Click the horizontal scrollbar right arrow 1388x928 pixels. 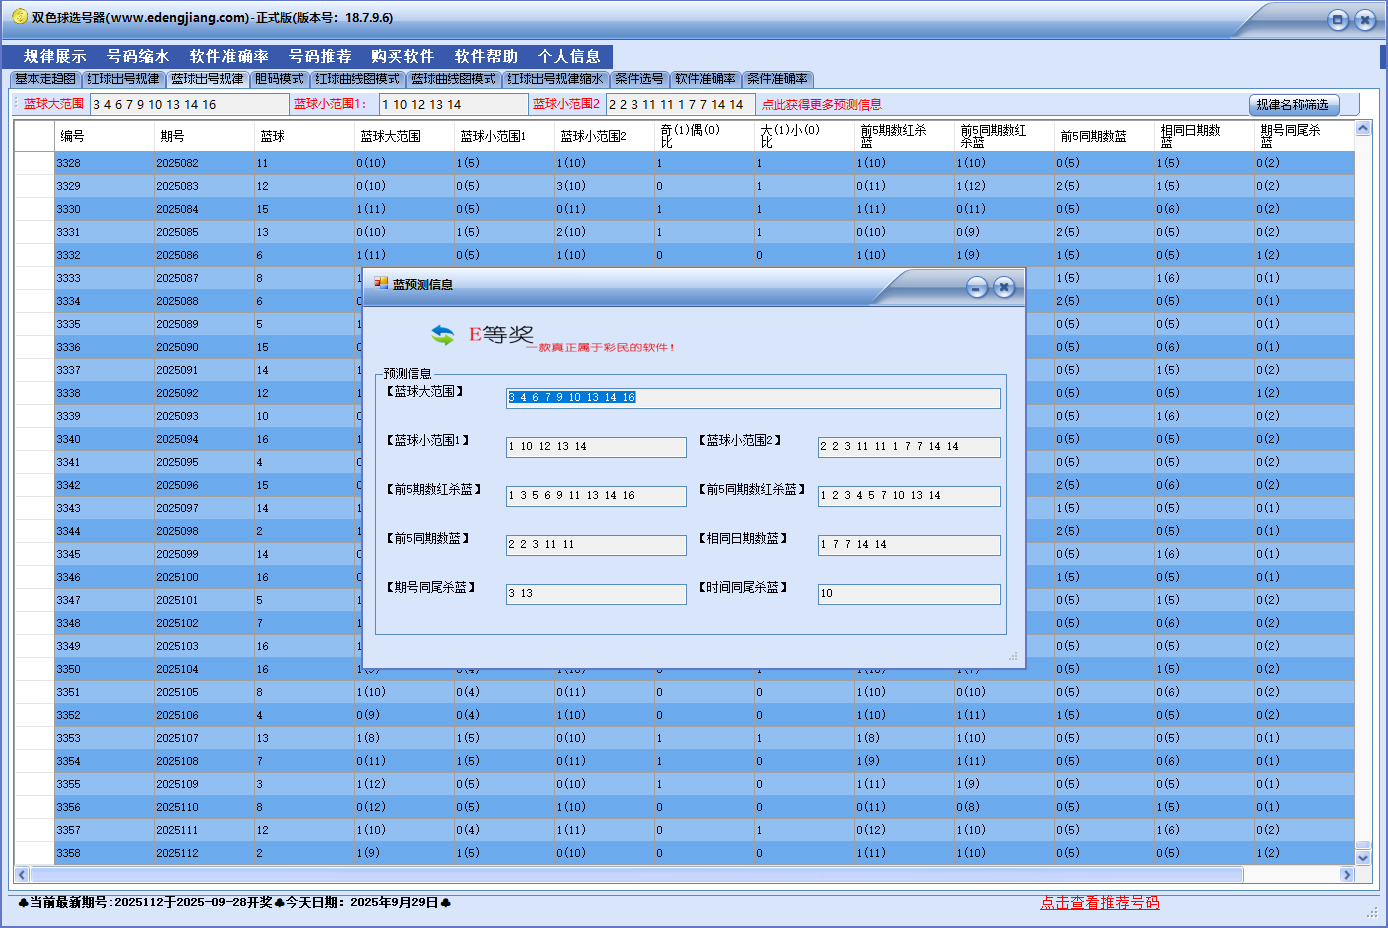tap(1346, 875)
